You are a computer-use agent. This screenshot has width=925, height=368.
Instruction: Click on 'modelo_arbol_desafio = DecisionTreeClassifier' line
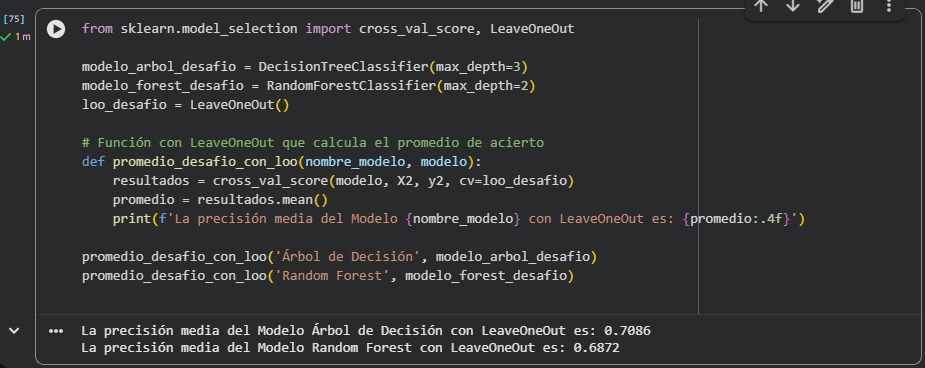304,67
